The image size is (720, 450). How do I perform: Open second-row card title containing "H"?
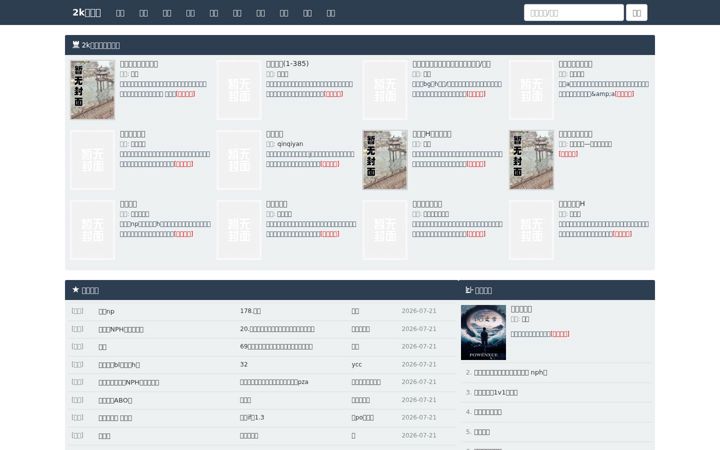432,134
